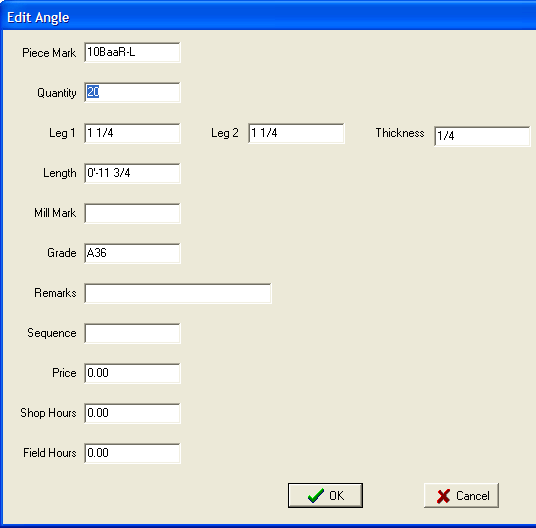Confirm the angle edits with OK
536x528 pixels.
pos(325,496)
